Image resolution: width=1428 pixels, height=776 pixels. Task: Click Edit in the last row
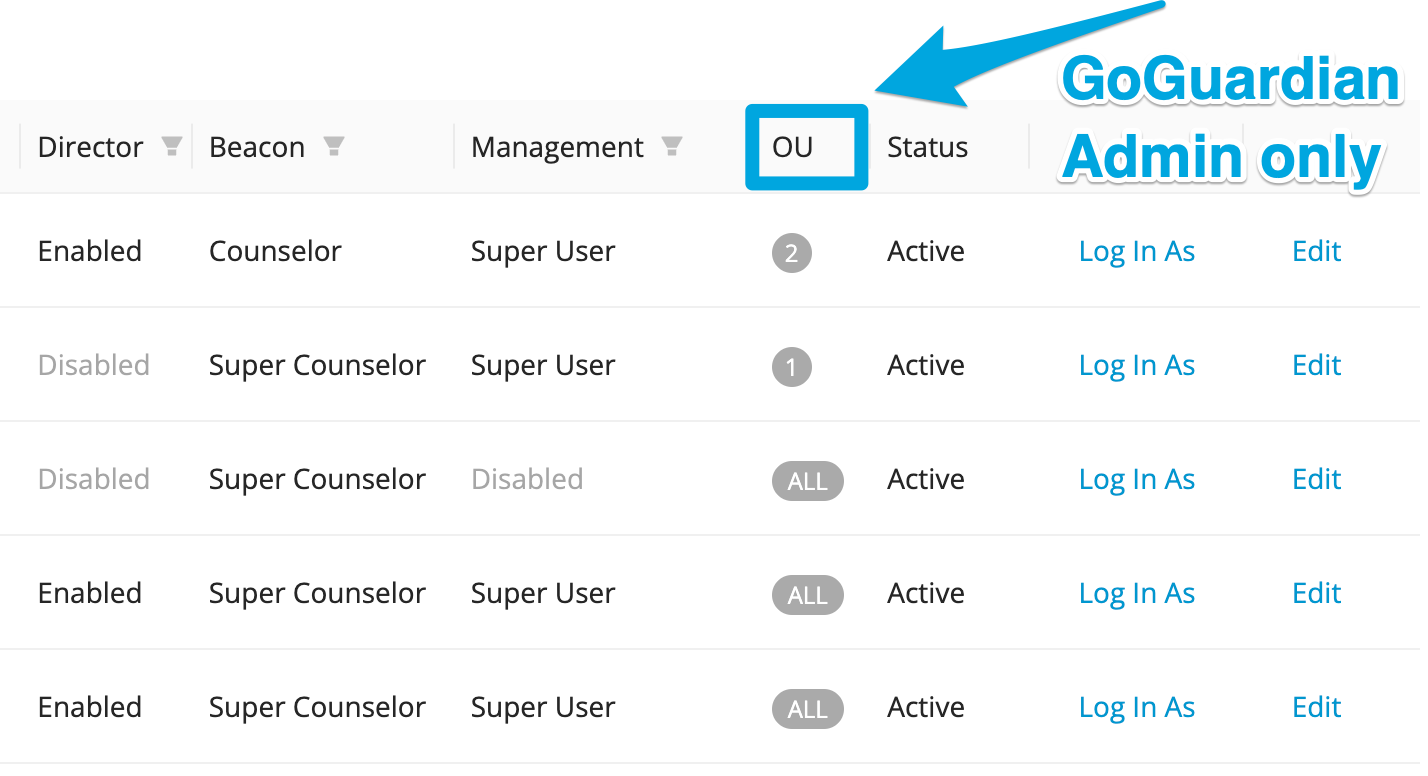coord(1315,709)
